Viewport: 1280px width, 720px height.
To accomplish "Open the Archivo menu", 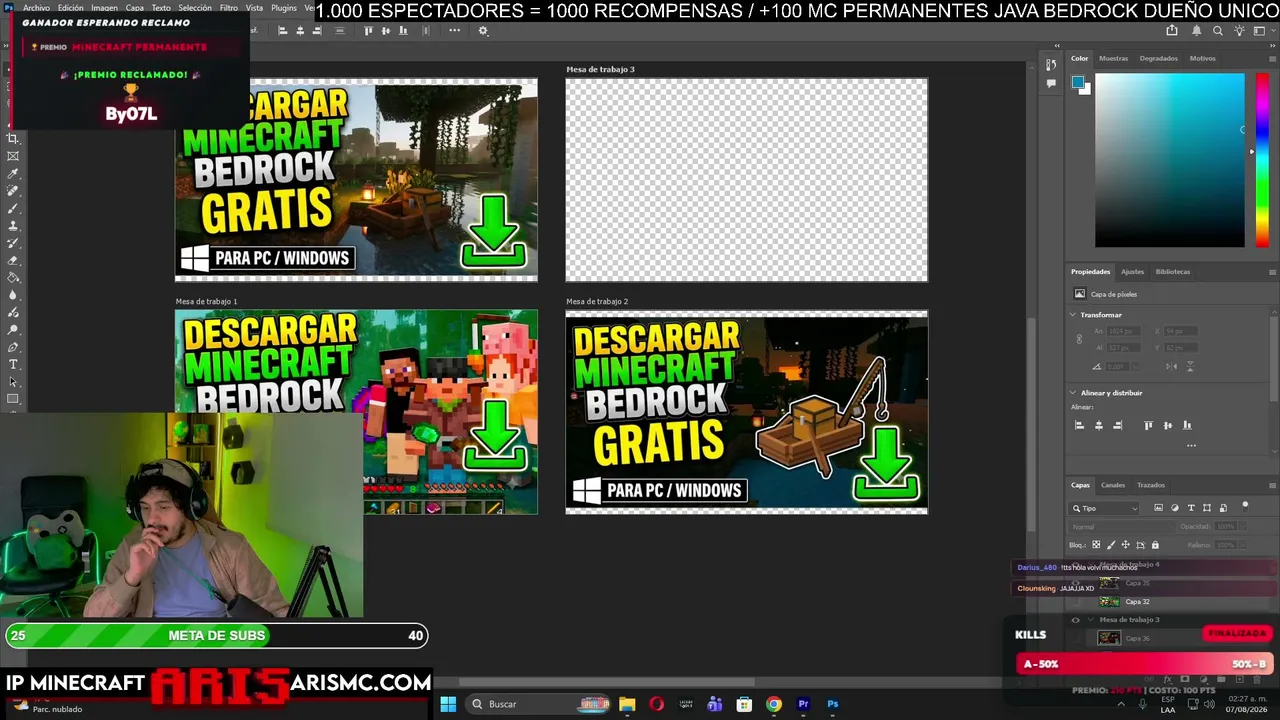I will coord(36,8).
